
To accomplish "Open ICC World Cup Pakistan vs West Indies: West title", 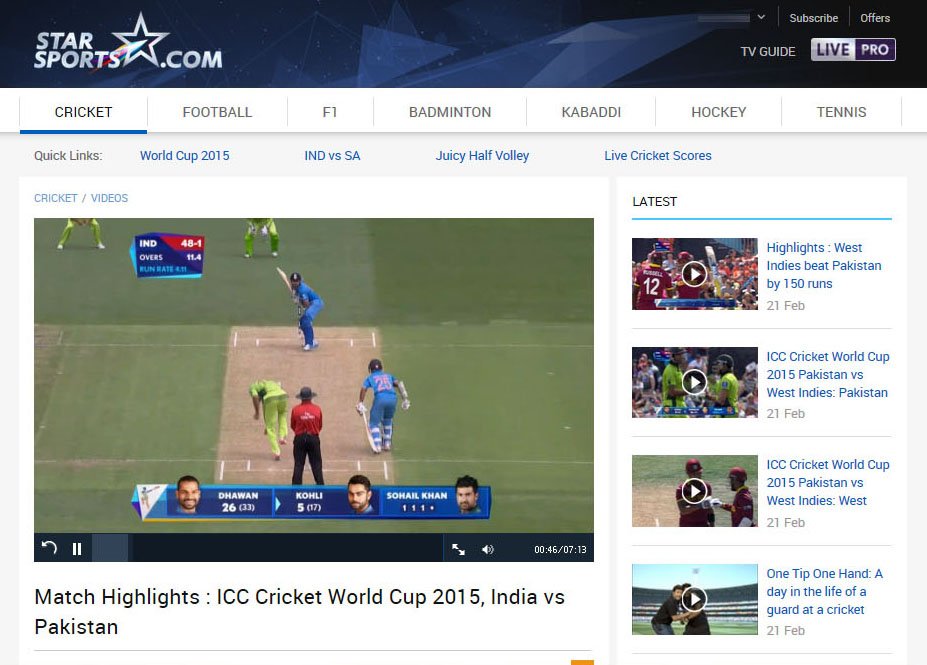I will [828, 482].
